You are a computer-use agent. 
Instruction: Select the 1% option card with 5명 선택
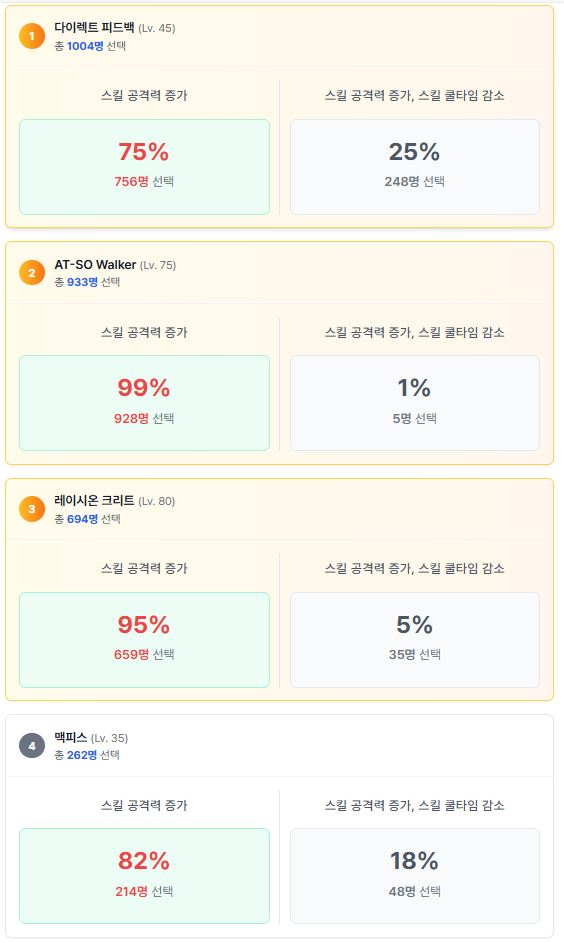pyautogui.click(x=415, y=403)
